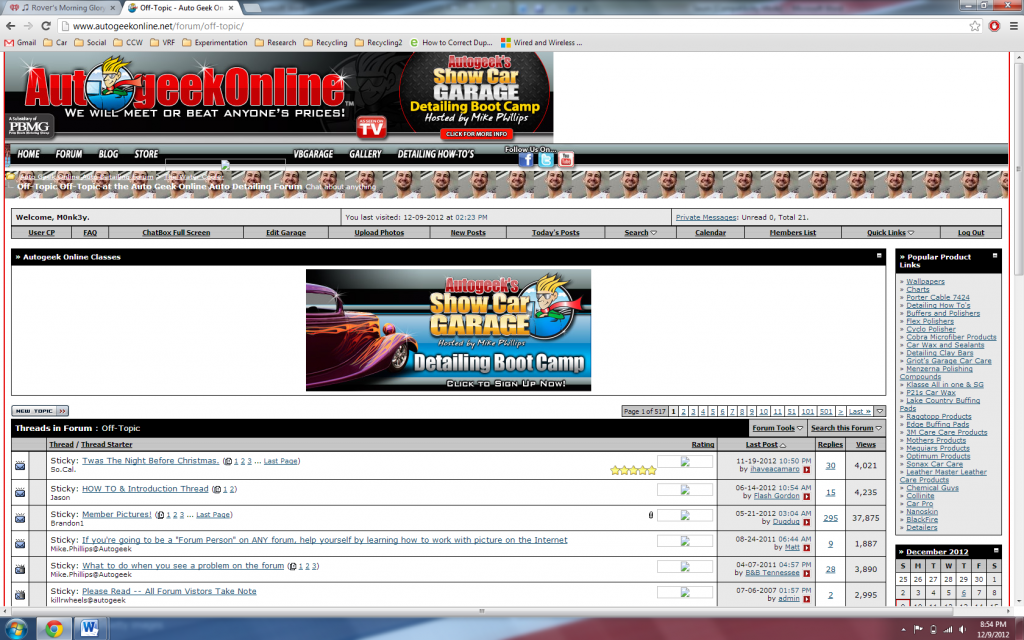Jump to last post by Flash Gordon via red arrow

point(807,496)
